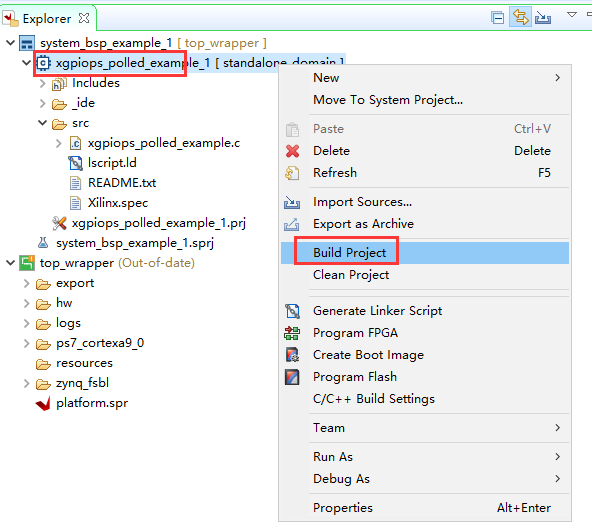Collapse the xgpiops_polled_example_1 application node
The width and height of the screenshot is (592, 530).
coord(26,62)
